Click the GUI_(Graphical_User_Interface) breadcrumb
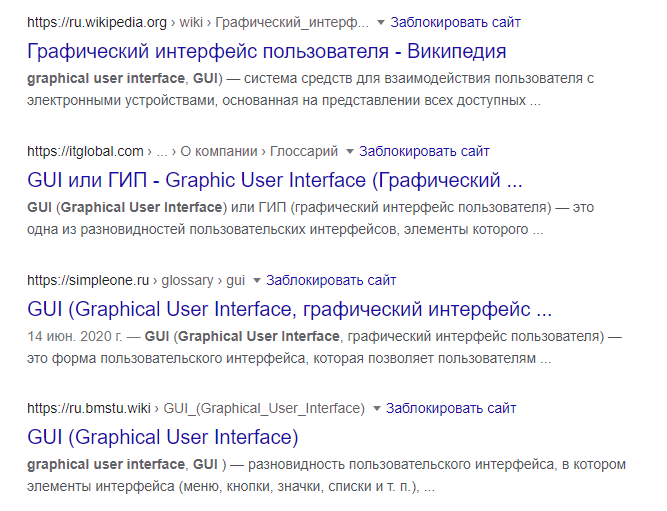 (x=264, y=408)
